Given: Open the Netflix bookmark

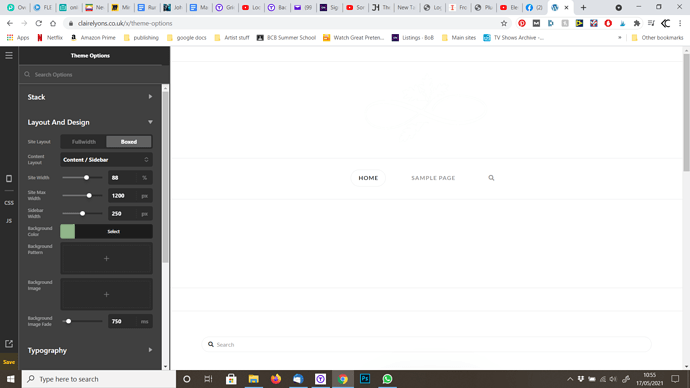Looking at the screenshot, I should (49, 38).
